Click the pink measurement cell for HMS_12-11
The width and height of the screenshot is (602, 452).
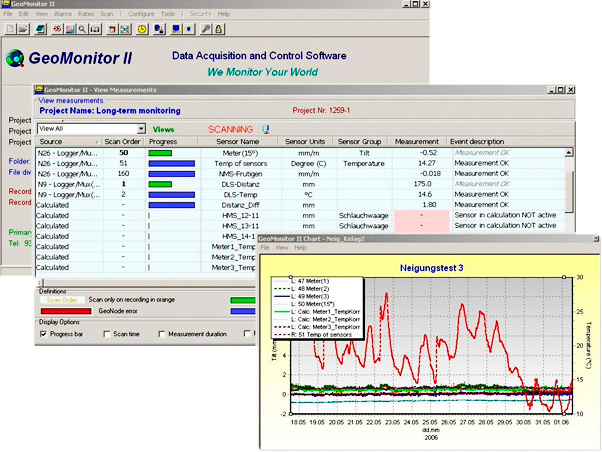pyautogui.click(x=422, y=215)
